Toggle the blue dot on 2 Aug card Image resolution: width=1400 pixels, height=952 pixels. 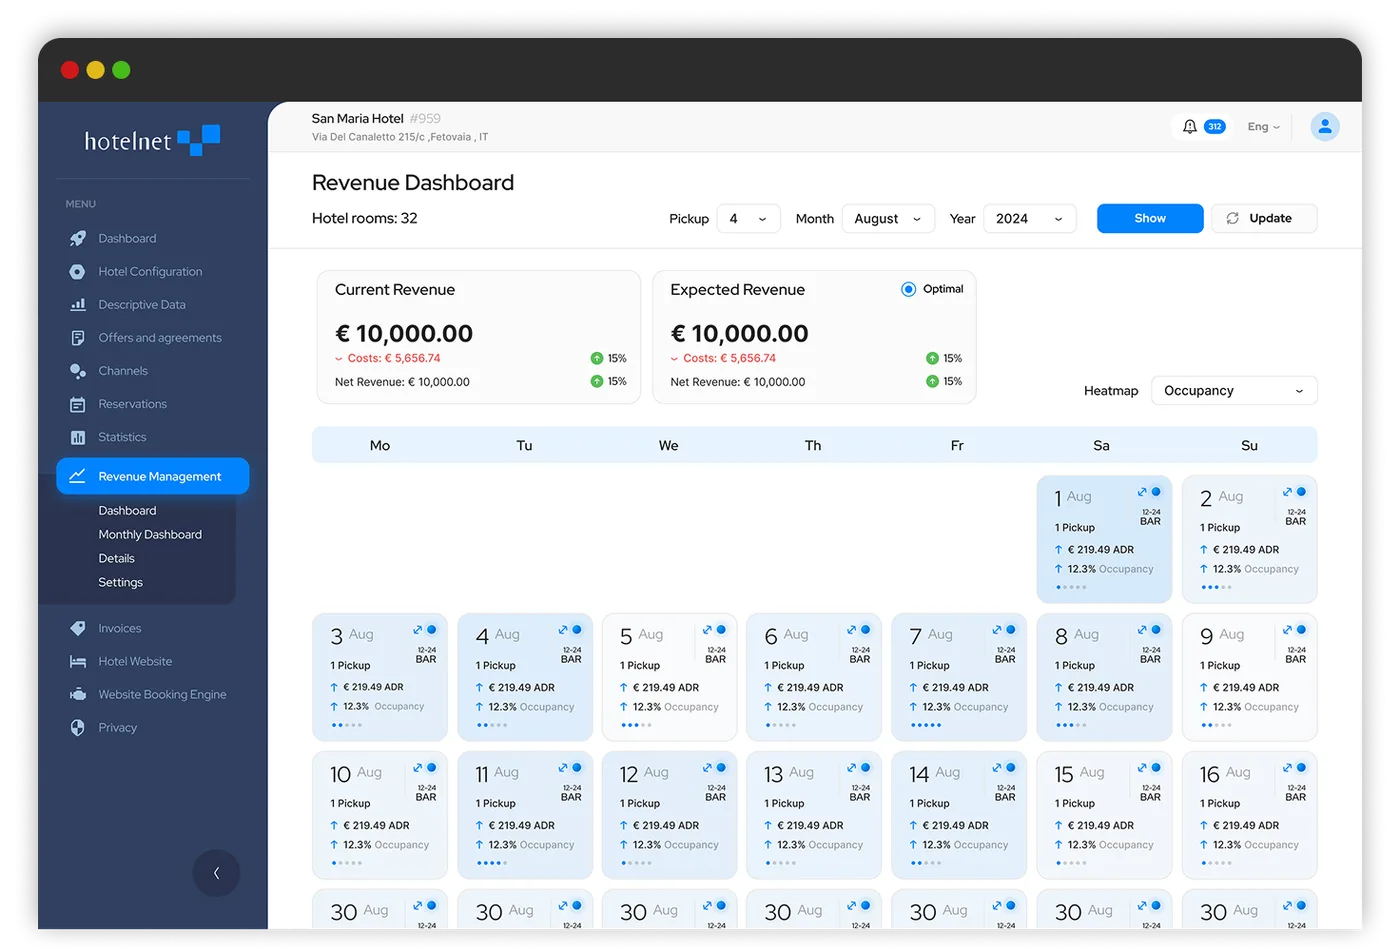pyautogui.click(x=1302, y=492)
